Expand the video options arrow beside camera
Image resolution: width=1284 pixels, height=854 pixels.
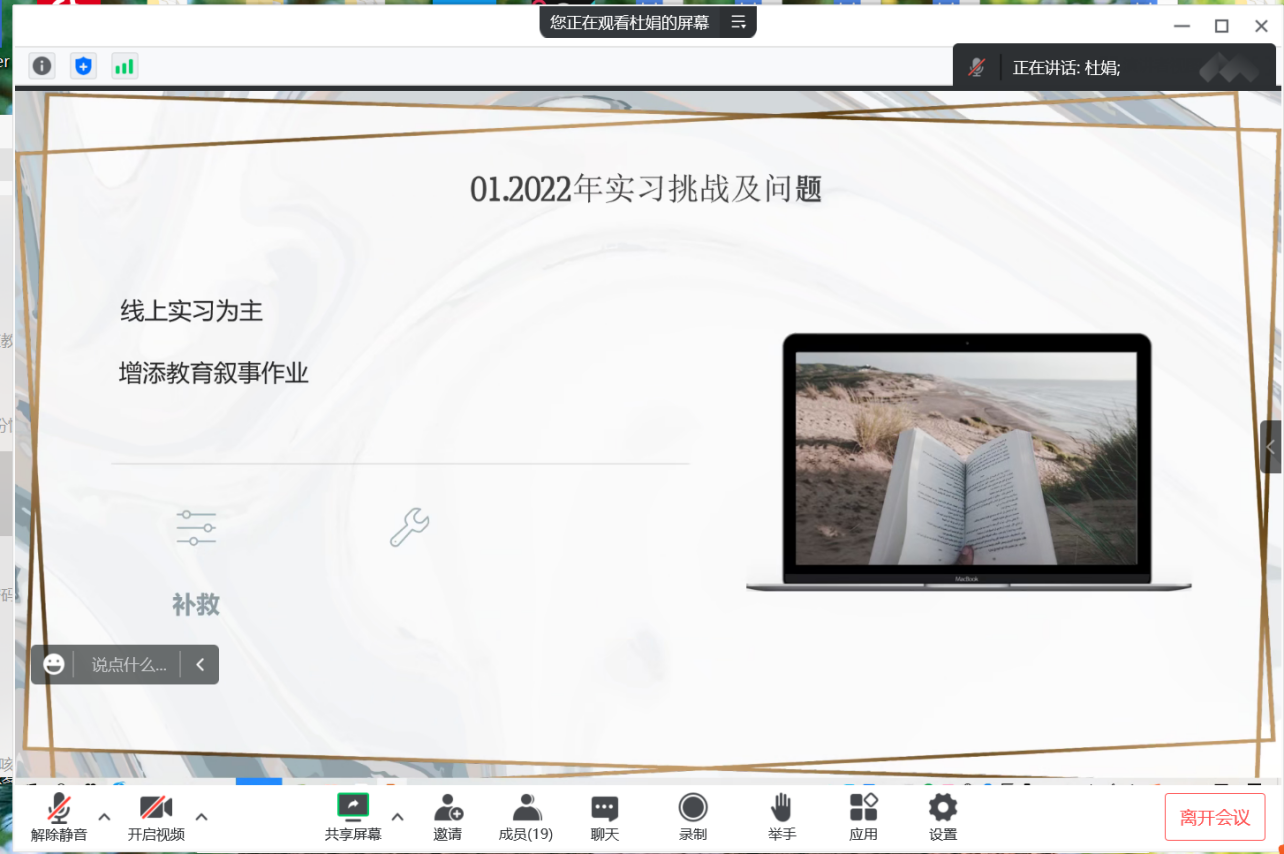pyautogui.click(x=201, y=816)
